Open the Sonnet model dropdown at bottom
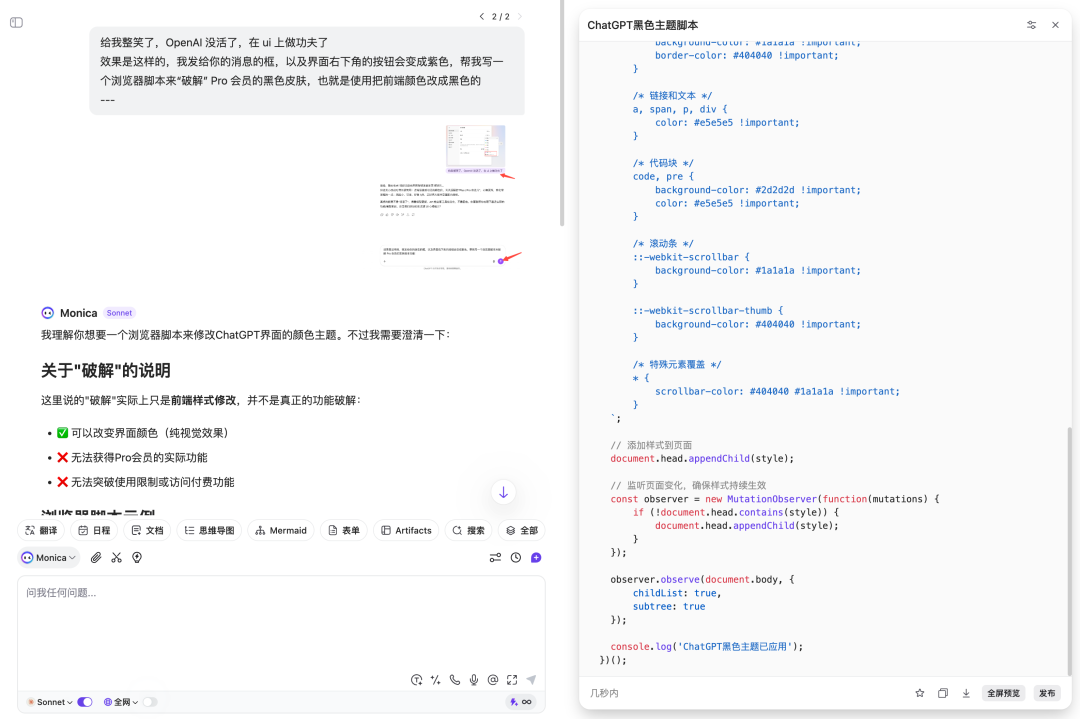Image resolution: width=1080 pixels, height=719 pixels. click(50, 702)
